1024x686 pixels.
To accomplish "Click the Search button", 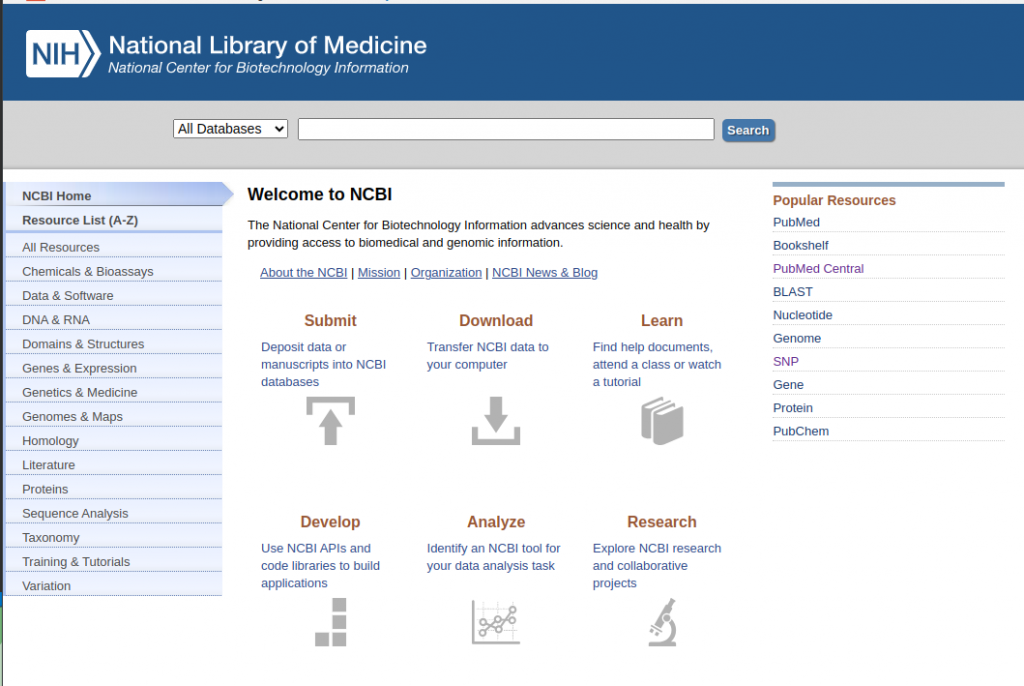I will (748, 130).
